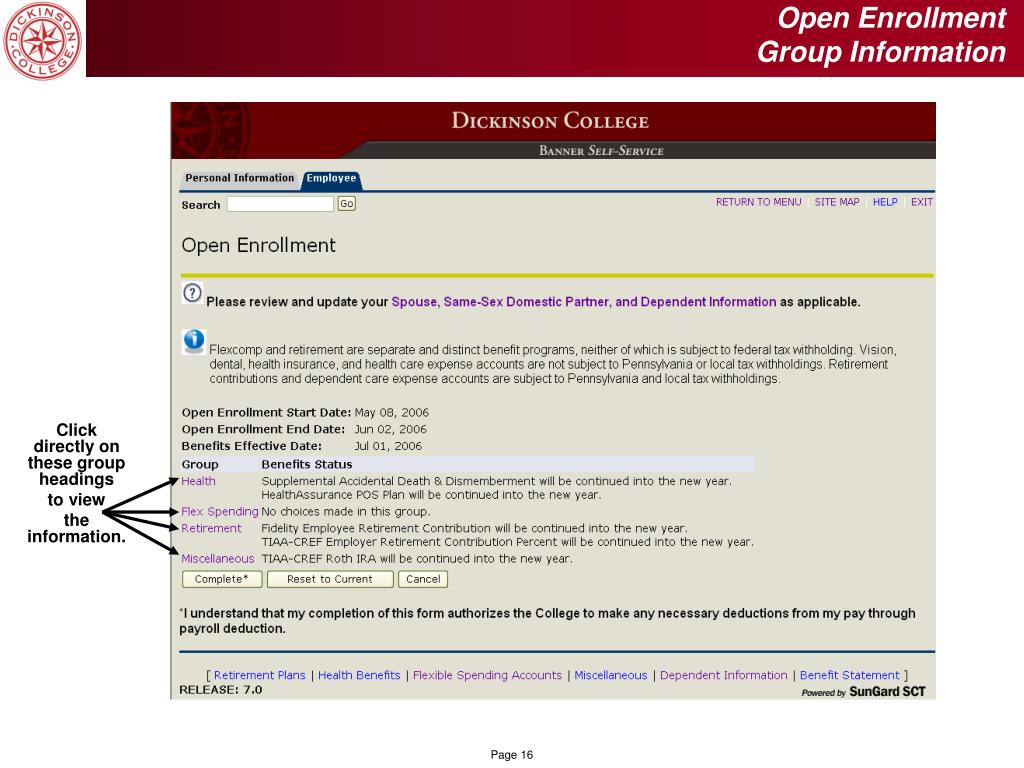The height and width of the screenshot is (768, 1024).
Task: Click the 'RELEASE: 7.0' text
Action: [221, 690]
